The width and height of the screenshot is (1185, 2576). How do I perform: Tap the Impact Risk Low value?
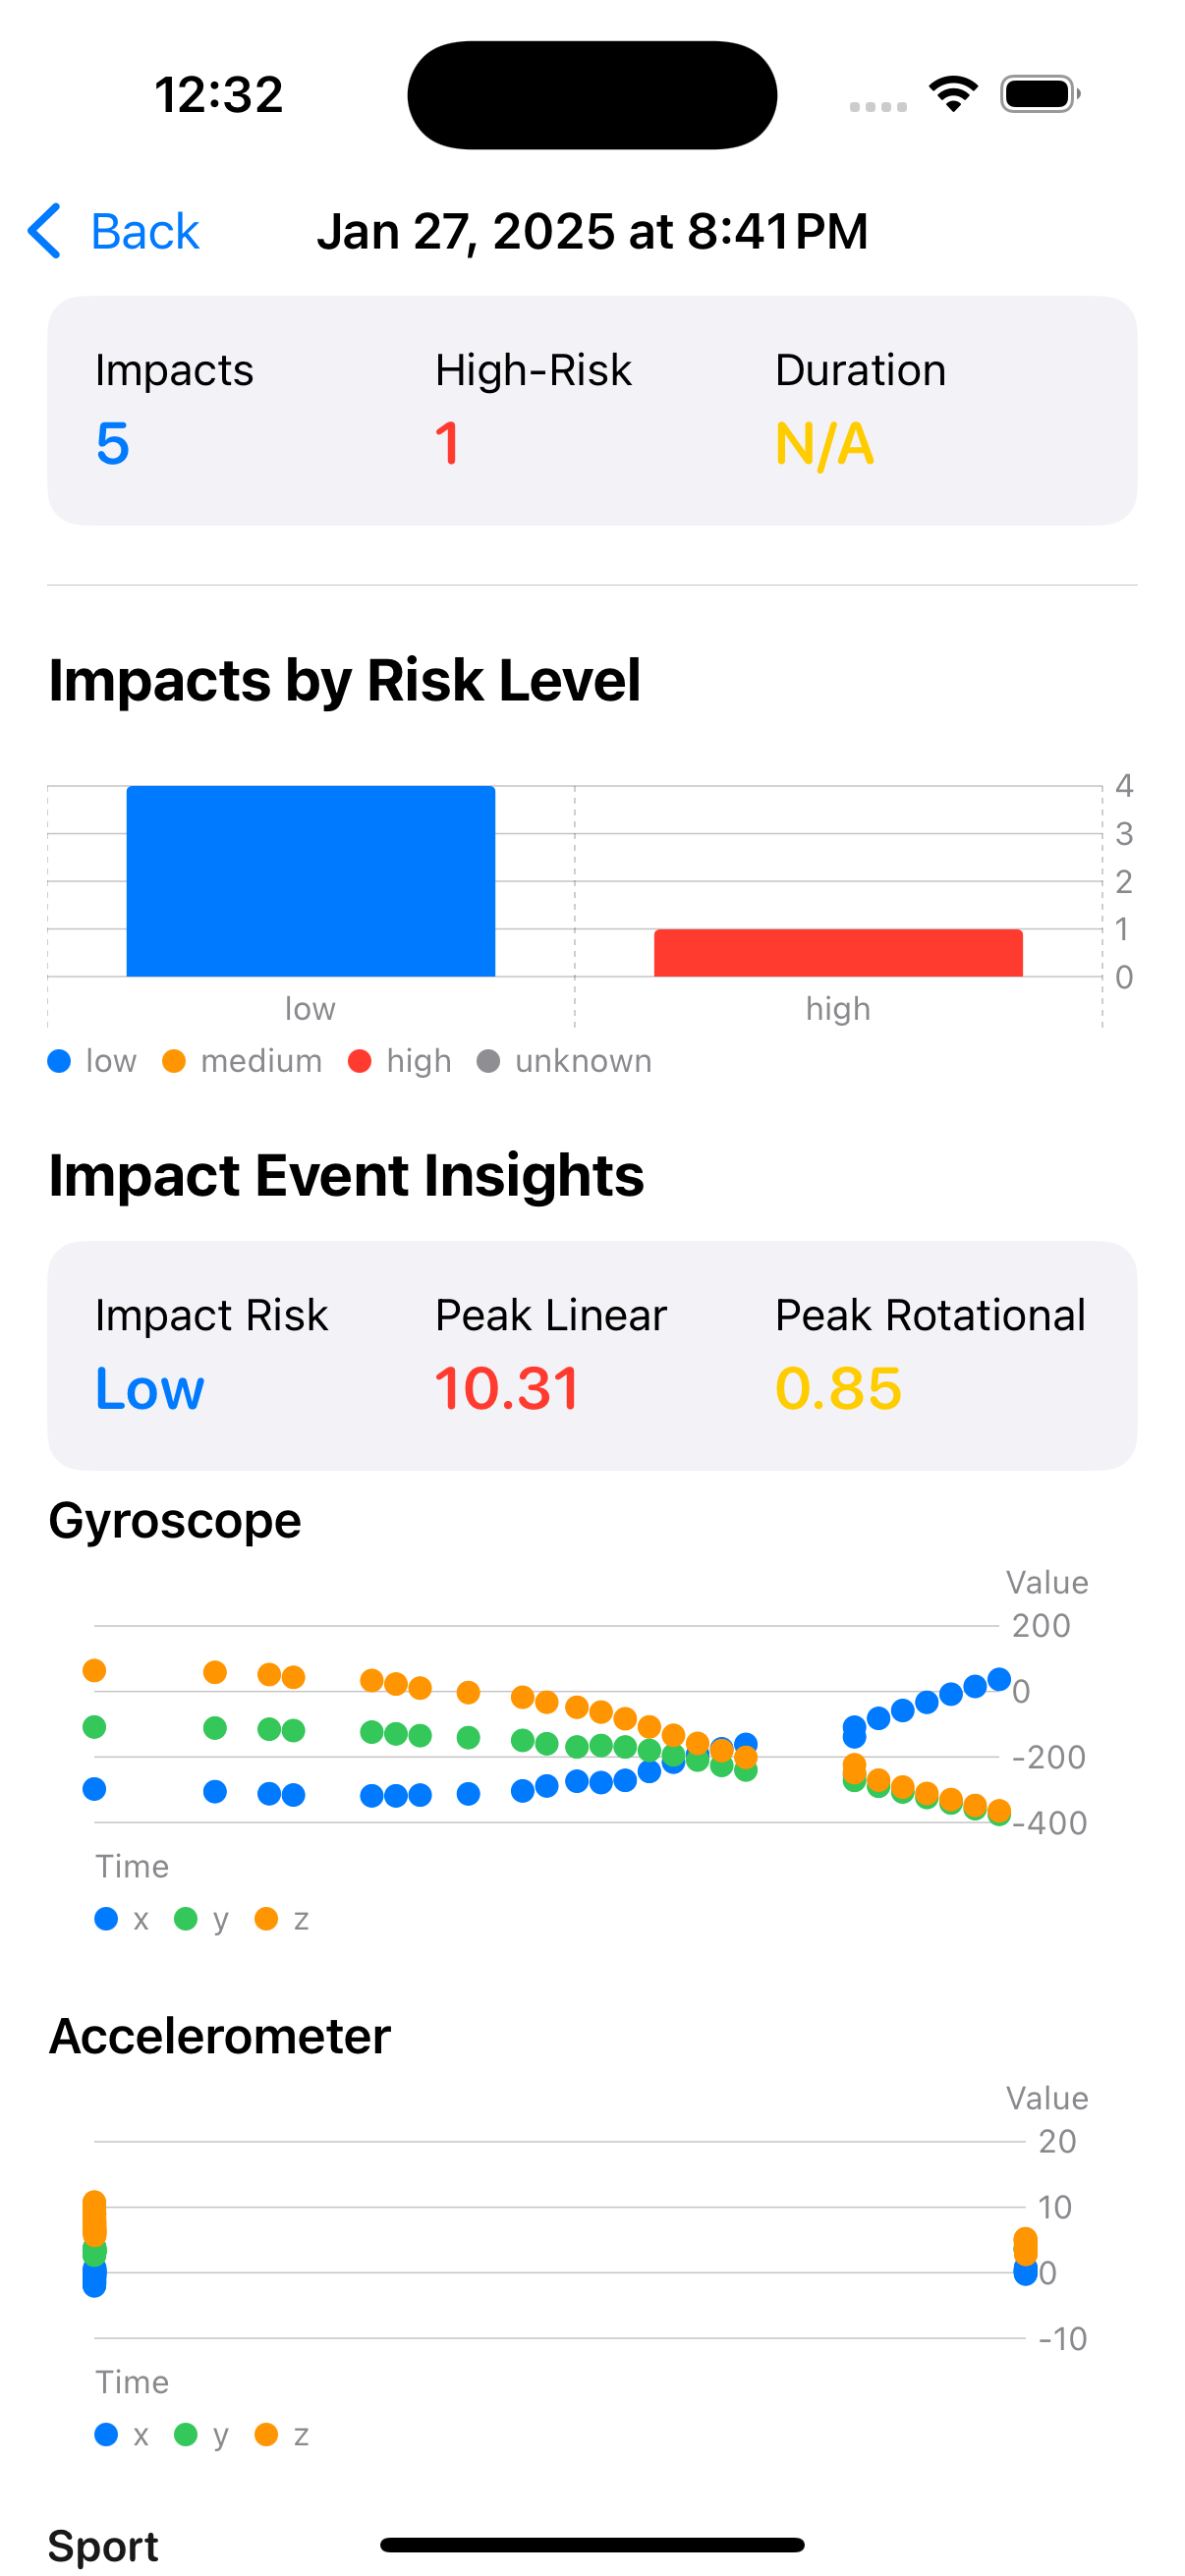pyautogui.click(x=150, y=1388)
